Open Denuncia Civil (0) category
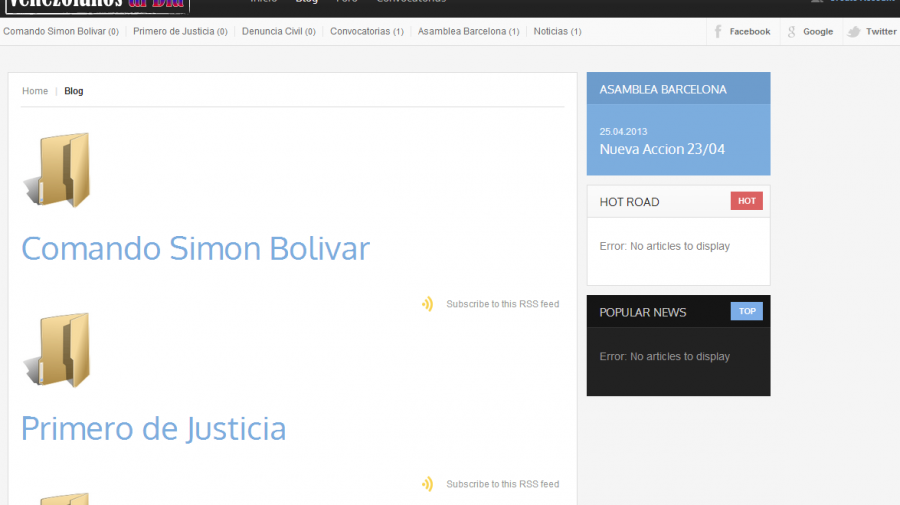This screenshot has width=900, height=505. pos(278,32)
